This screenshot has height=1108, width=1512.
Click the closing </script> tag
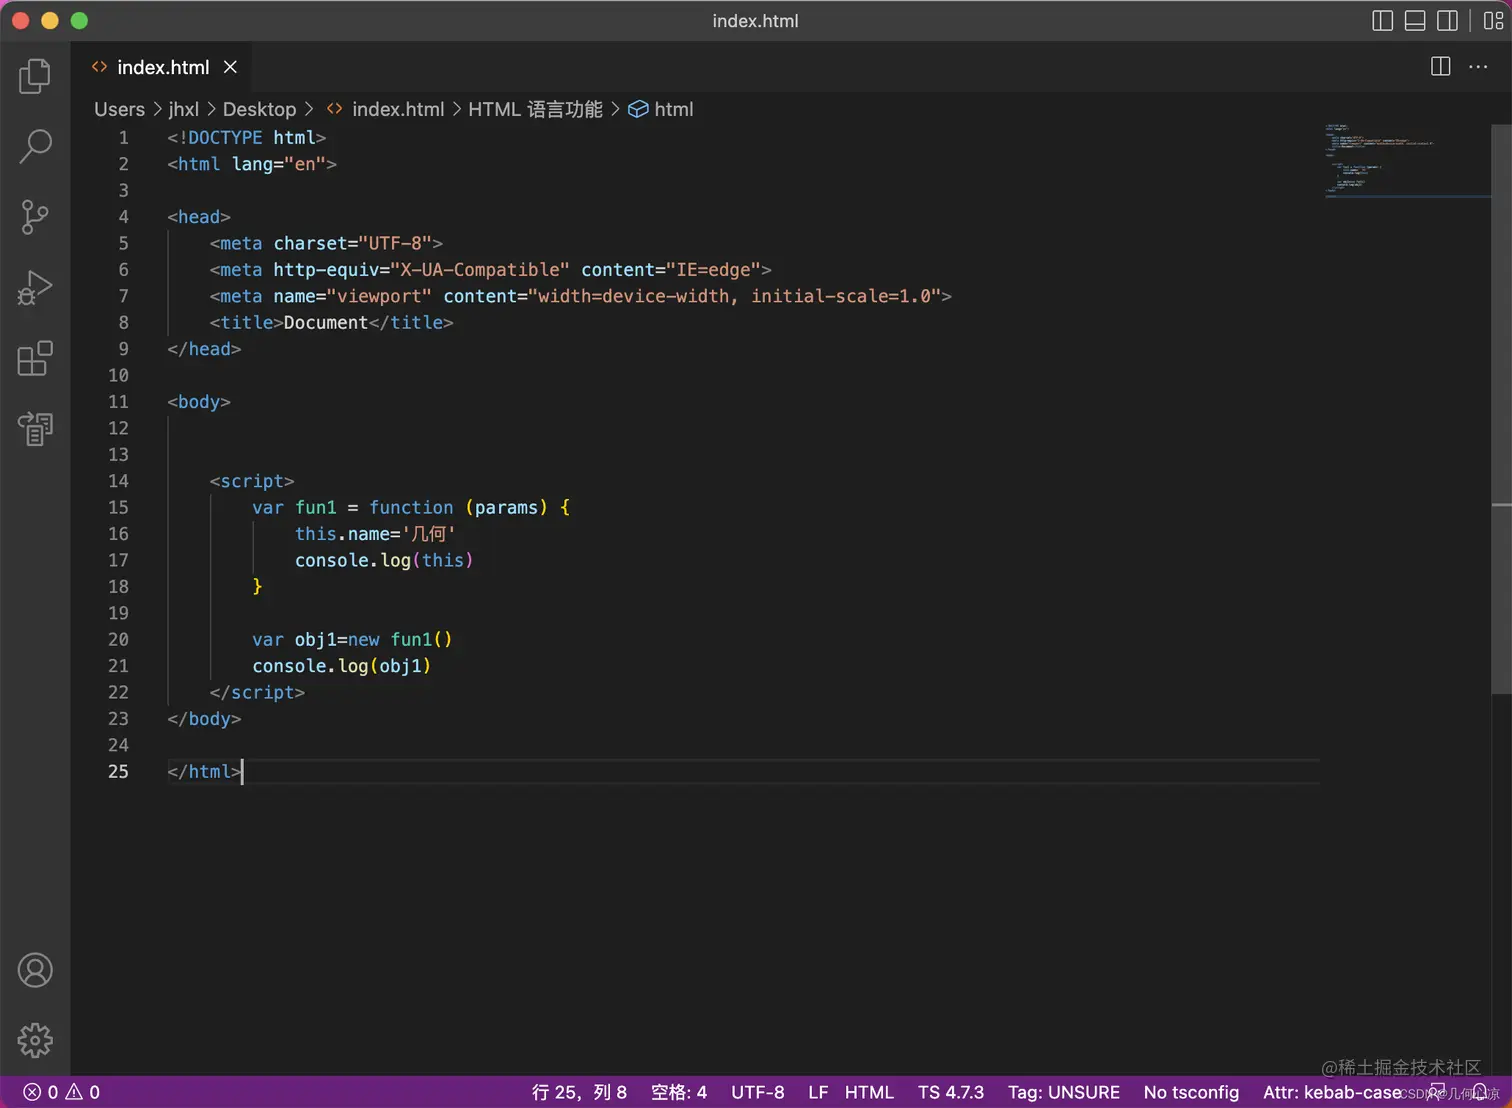[x=257, y=692]
